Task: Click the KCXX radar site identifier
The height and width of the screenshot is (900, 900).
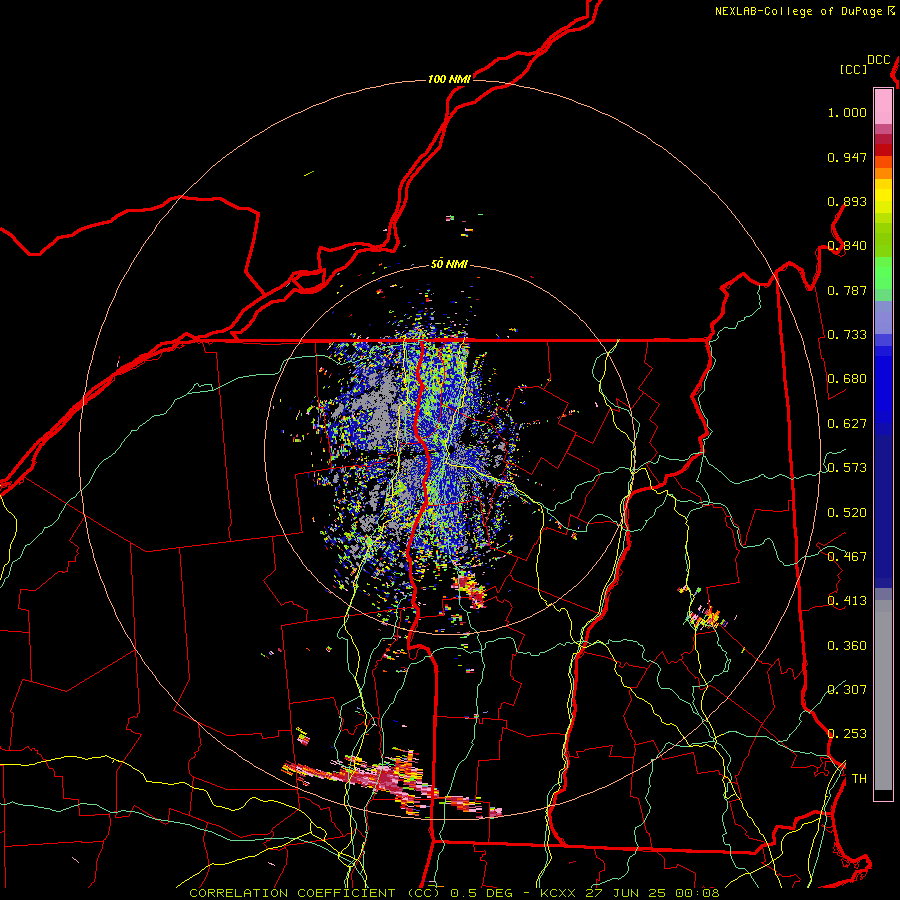Action: coord(557,893)
